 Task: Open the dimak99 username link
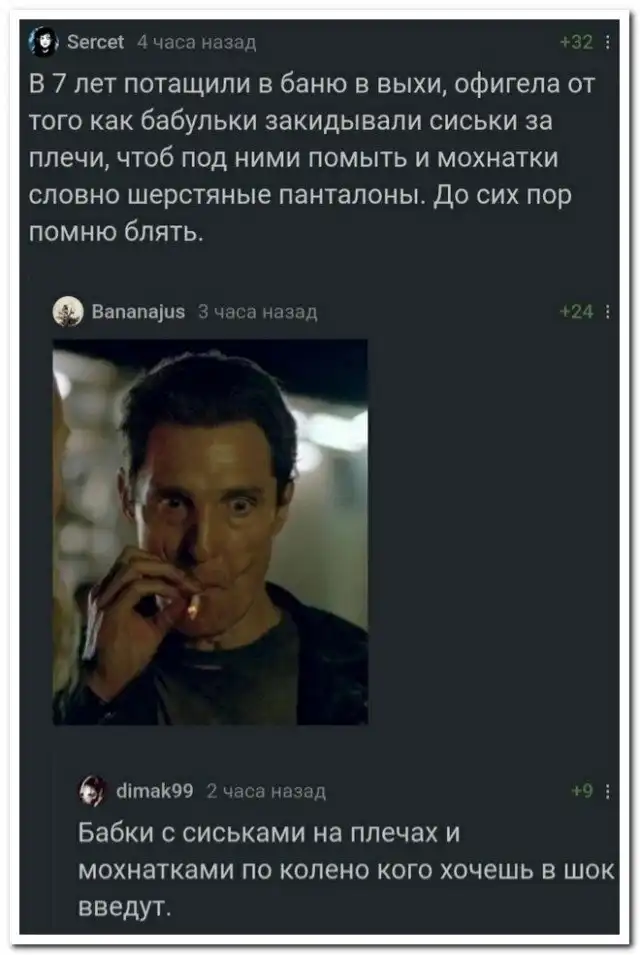tap(155, 791)
